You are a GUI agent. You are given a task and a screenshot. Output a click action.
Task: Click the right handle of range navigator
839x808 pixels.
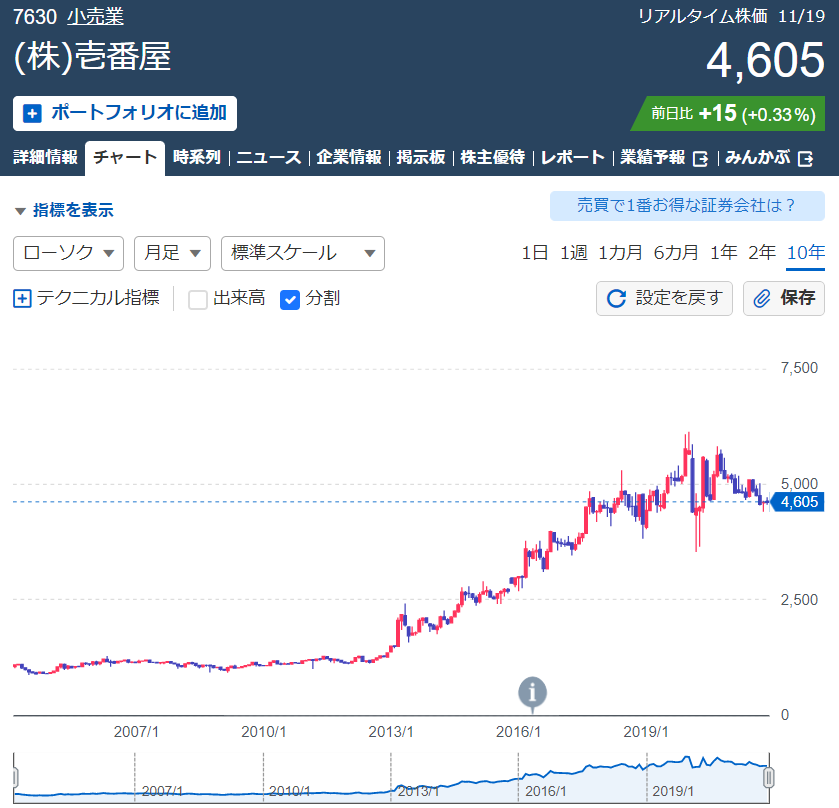(769, 777)
